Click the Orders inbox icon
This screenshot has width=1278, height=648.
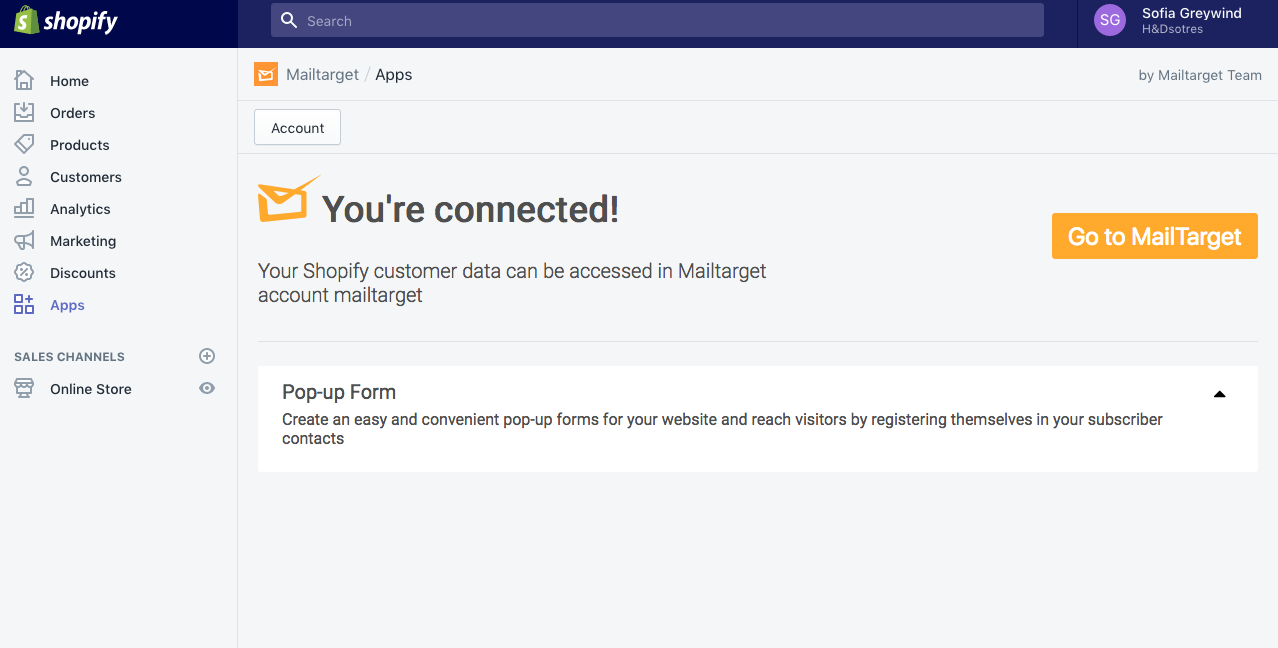tap(24, 113)
